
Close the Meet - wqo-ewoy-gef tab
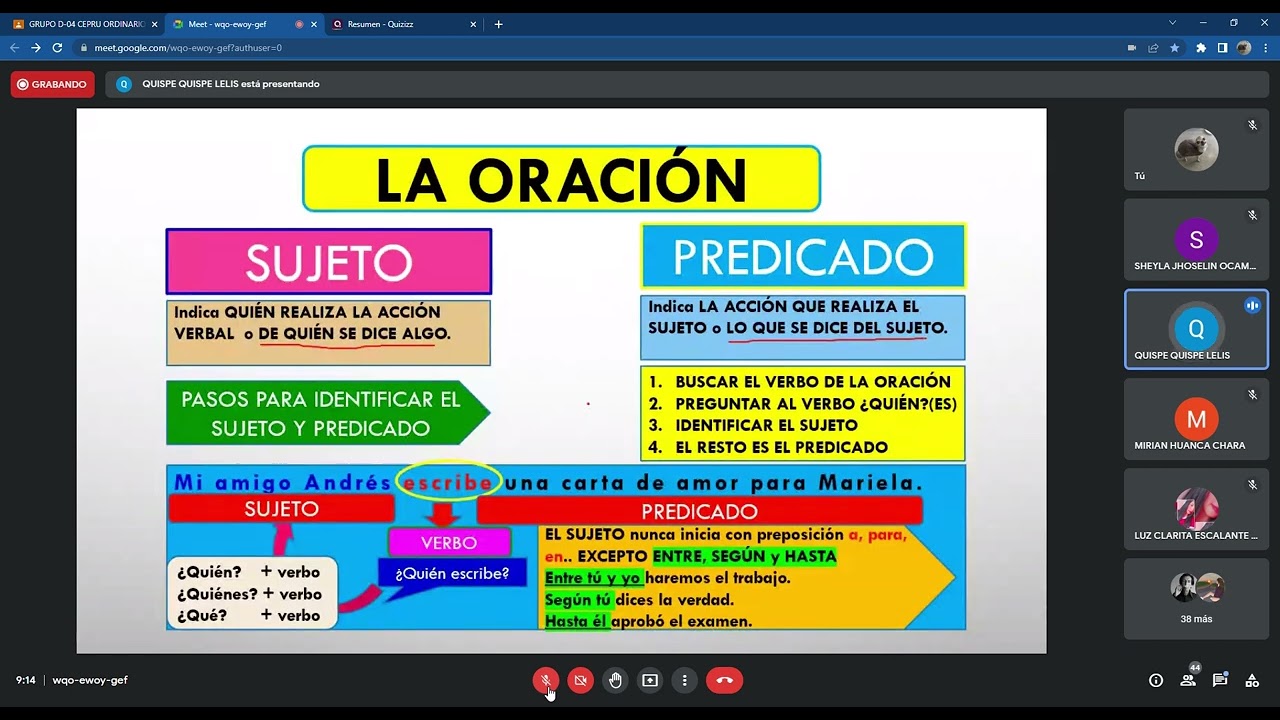tap(314, 24)
